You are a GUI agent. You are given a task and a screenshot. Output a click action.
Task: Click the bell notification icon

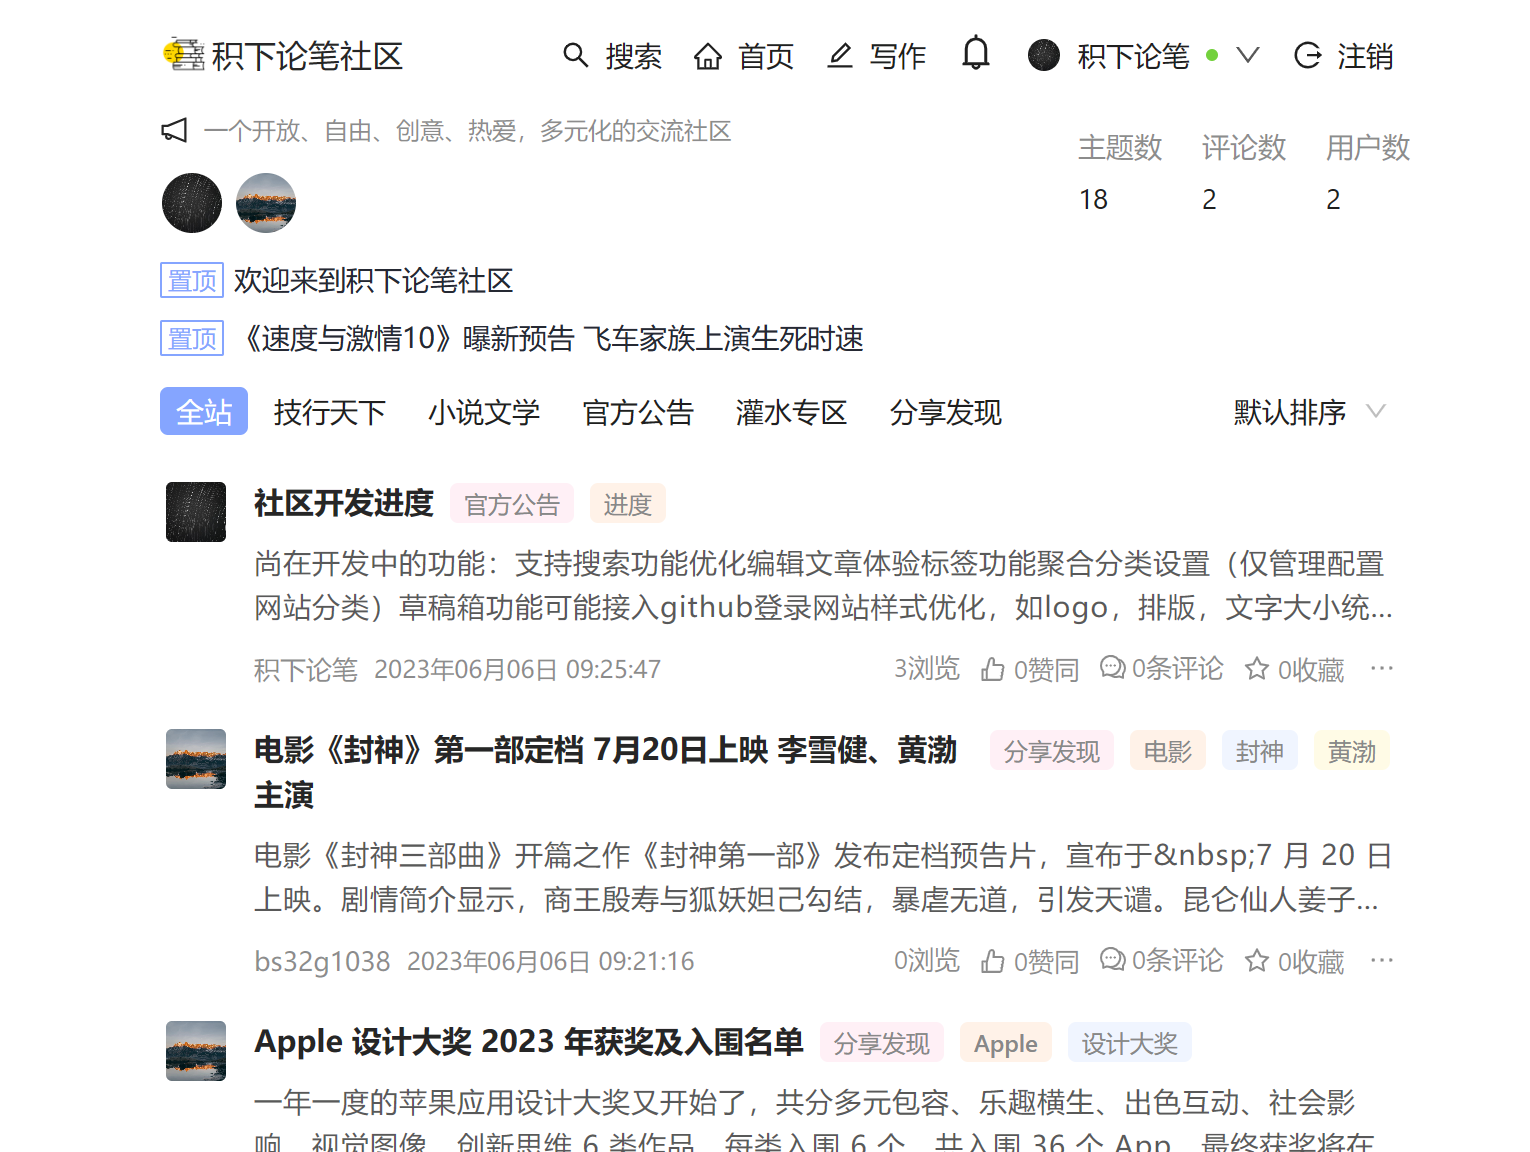[x=975, y=55]
